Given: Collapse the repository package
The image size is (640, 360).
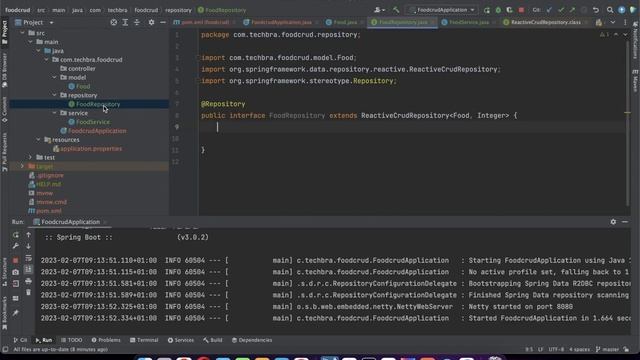Looking at the screenshot, I should tap(55, 95).
